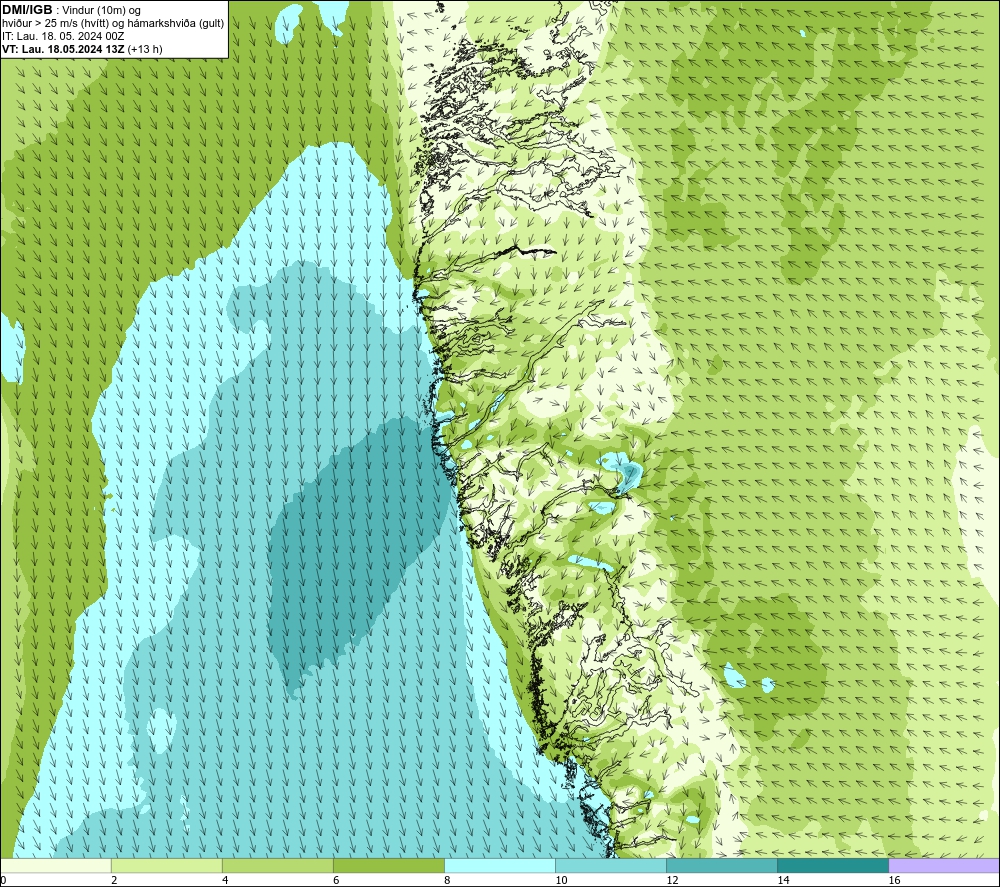Click the 8–10 m/s light cyan legend swatch
The image size is (1000, 887).
pos(500,866)
